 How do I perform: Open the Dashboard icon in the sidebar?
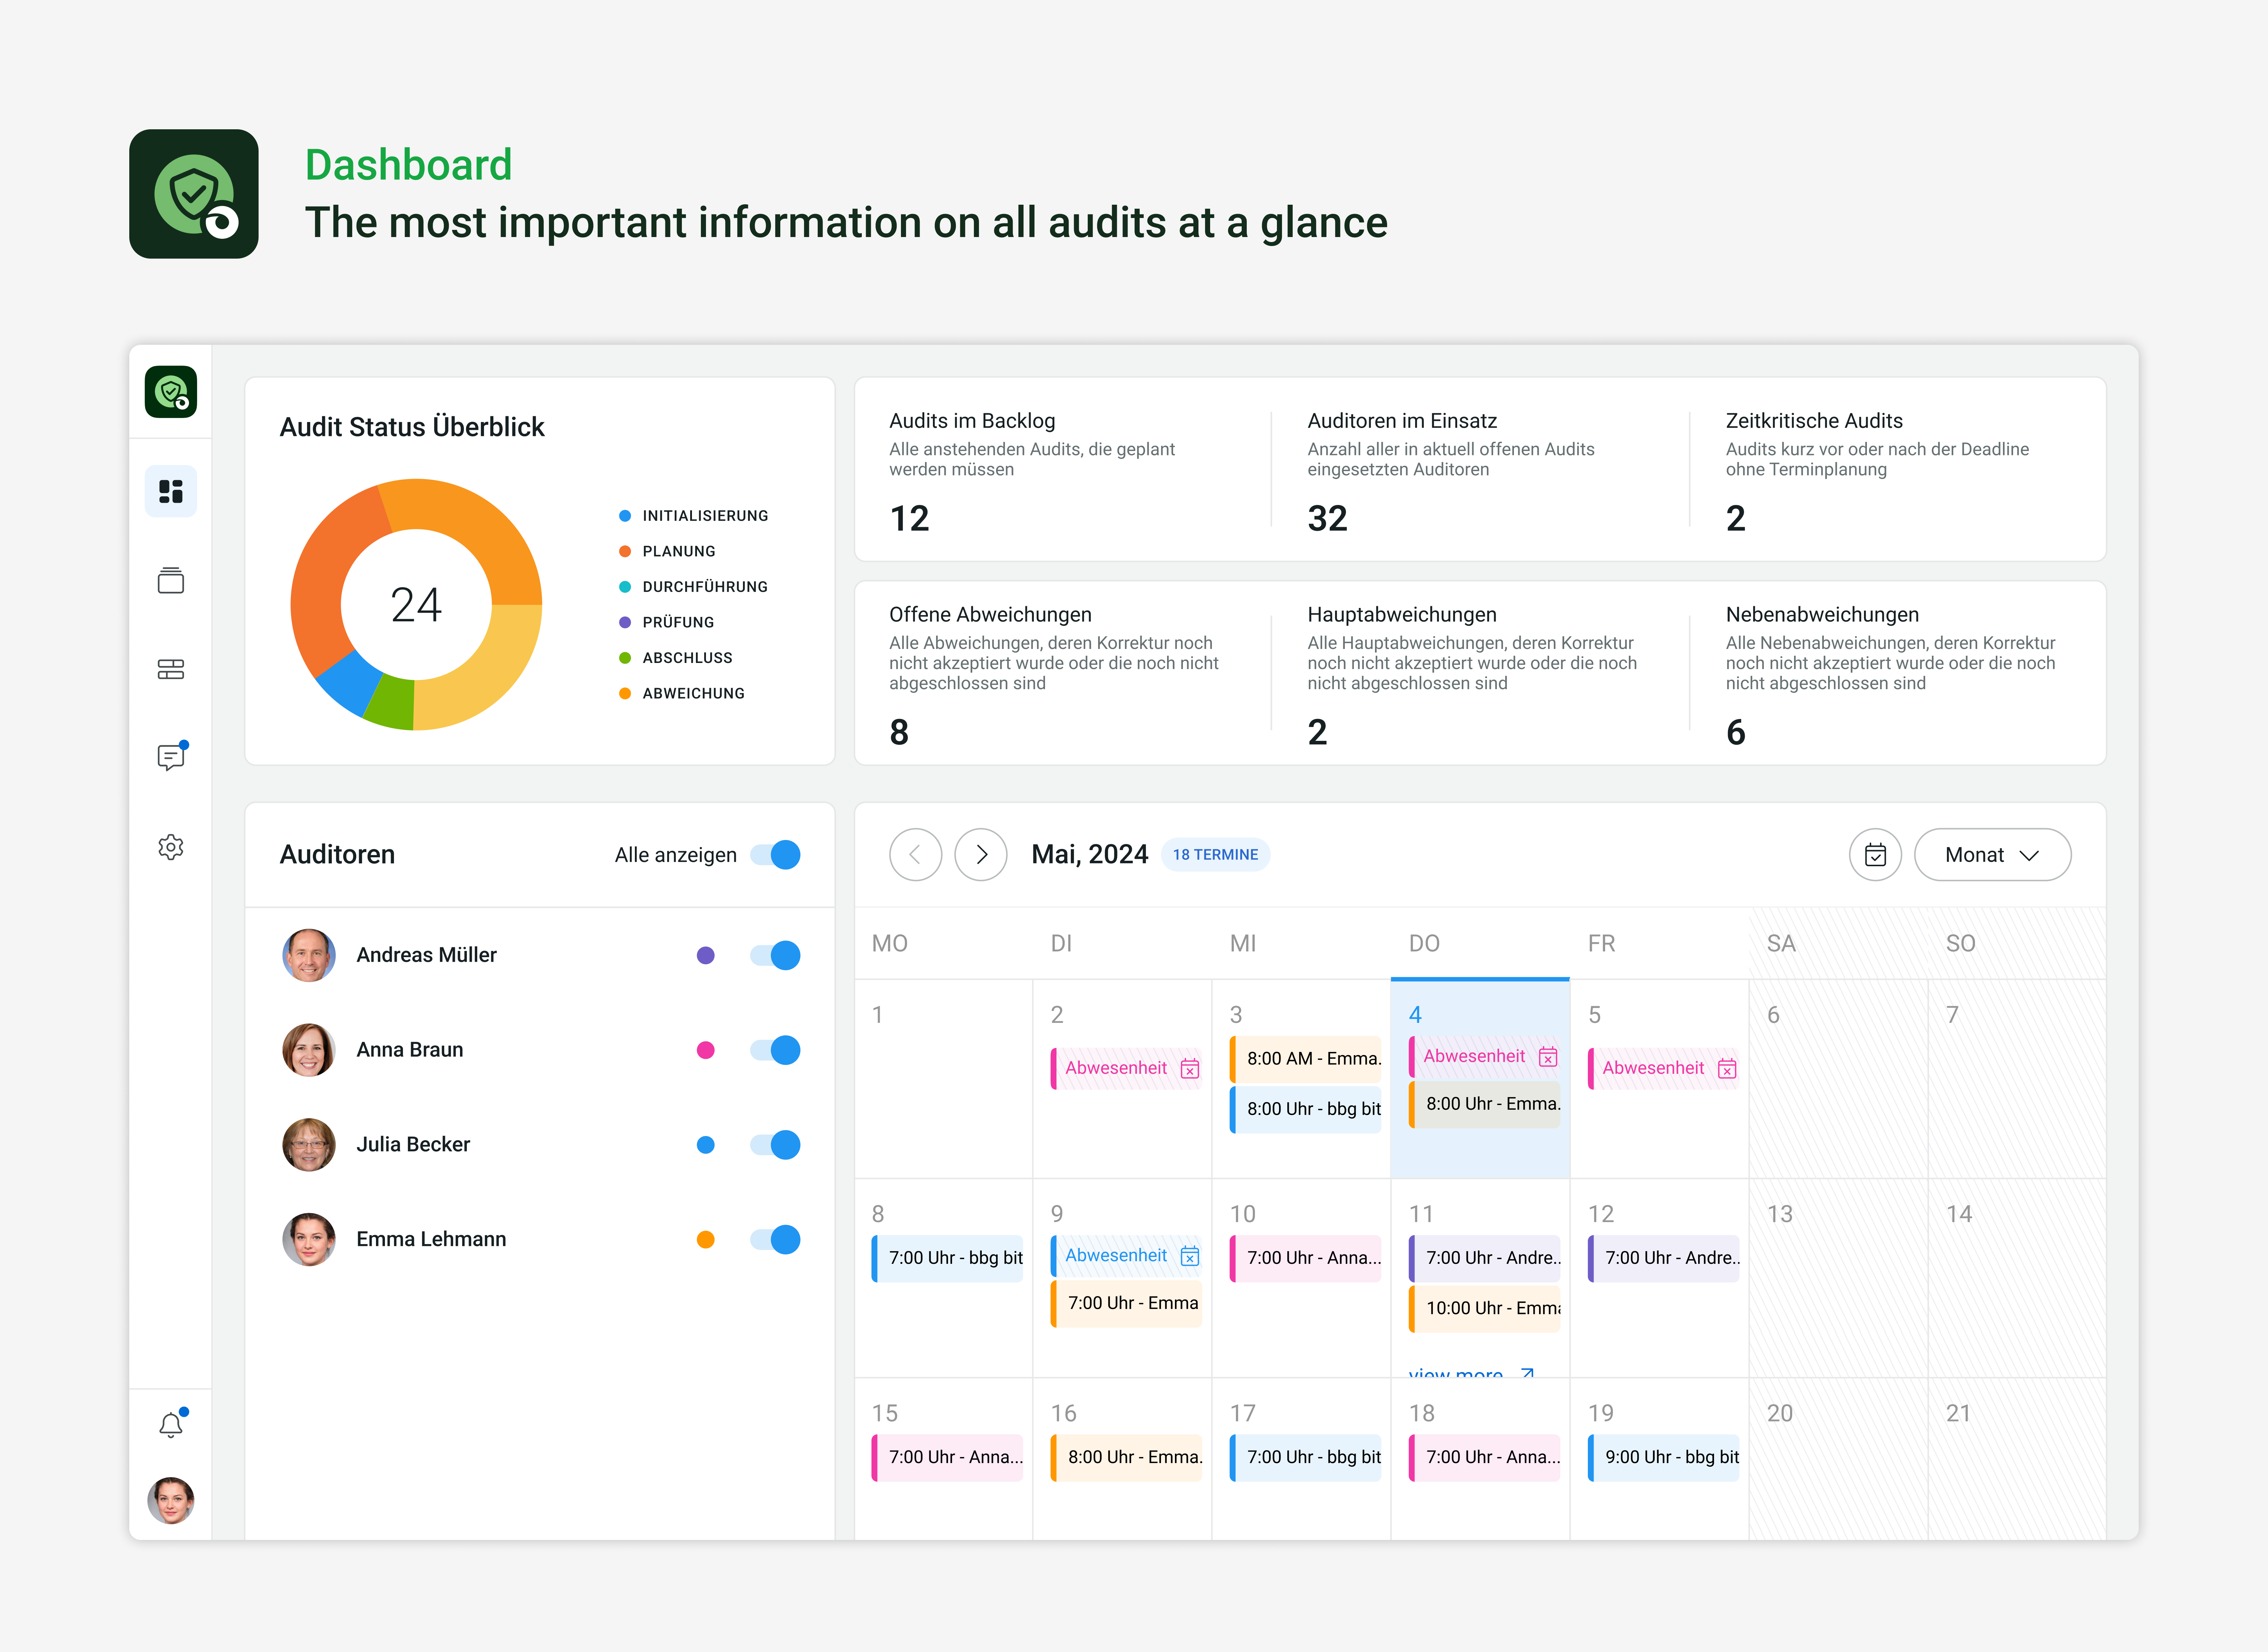point(171,491)
